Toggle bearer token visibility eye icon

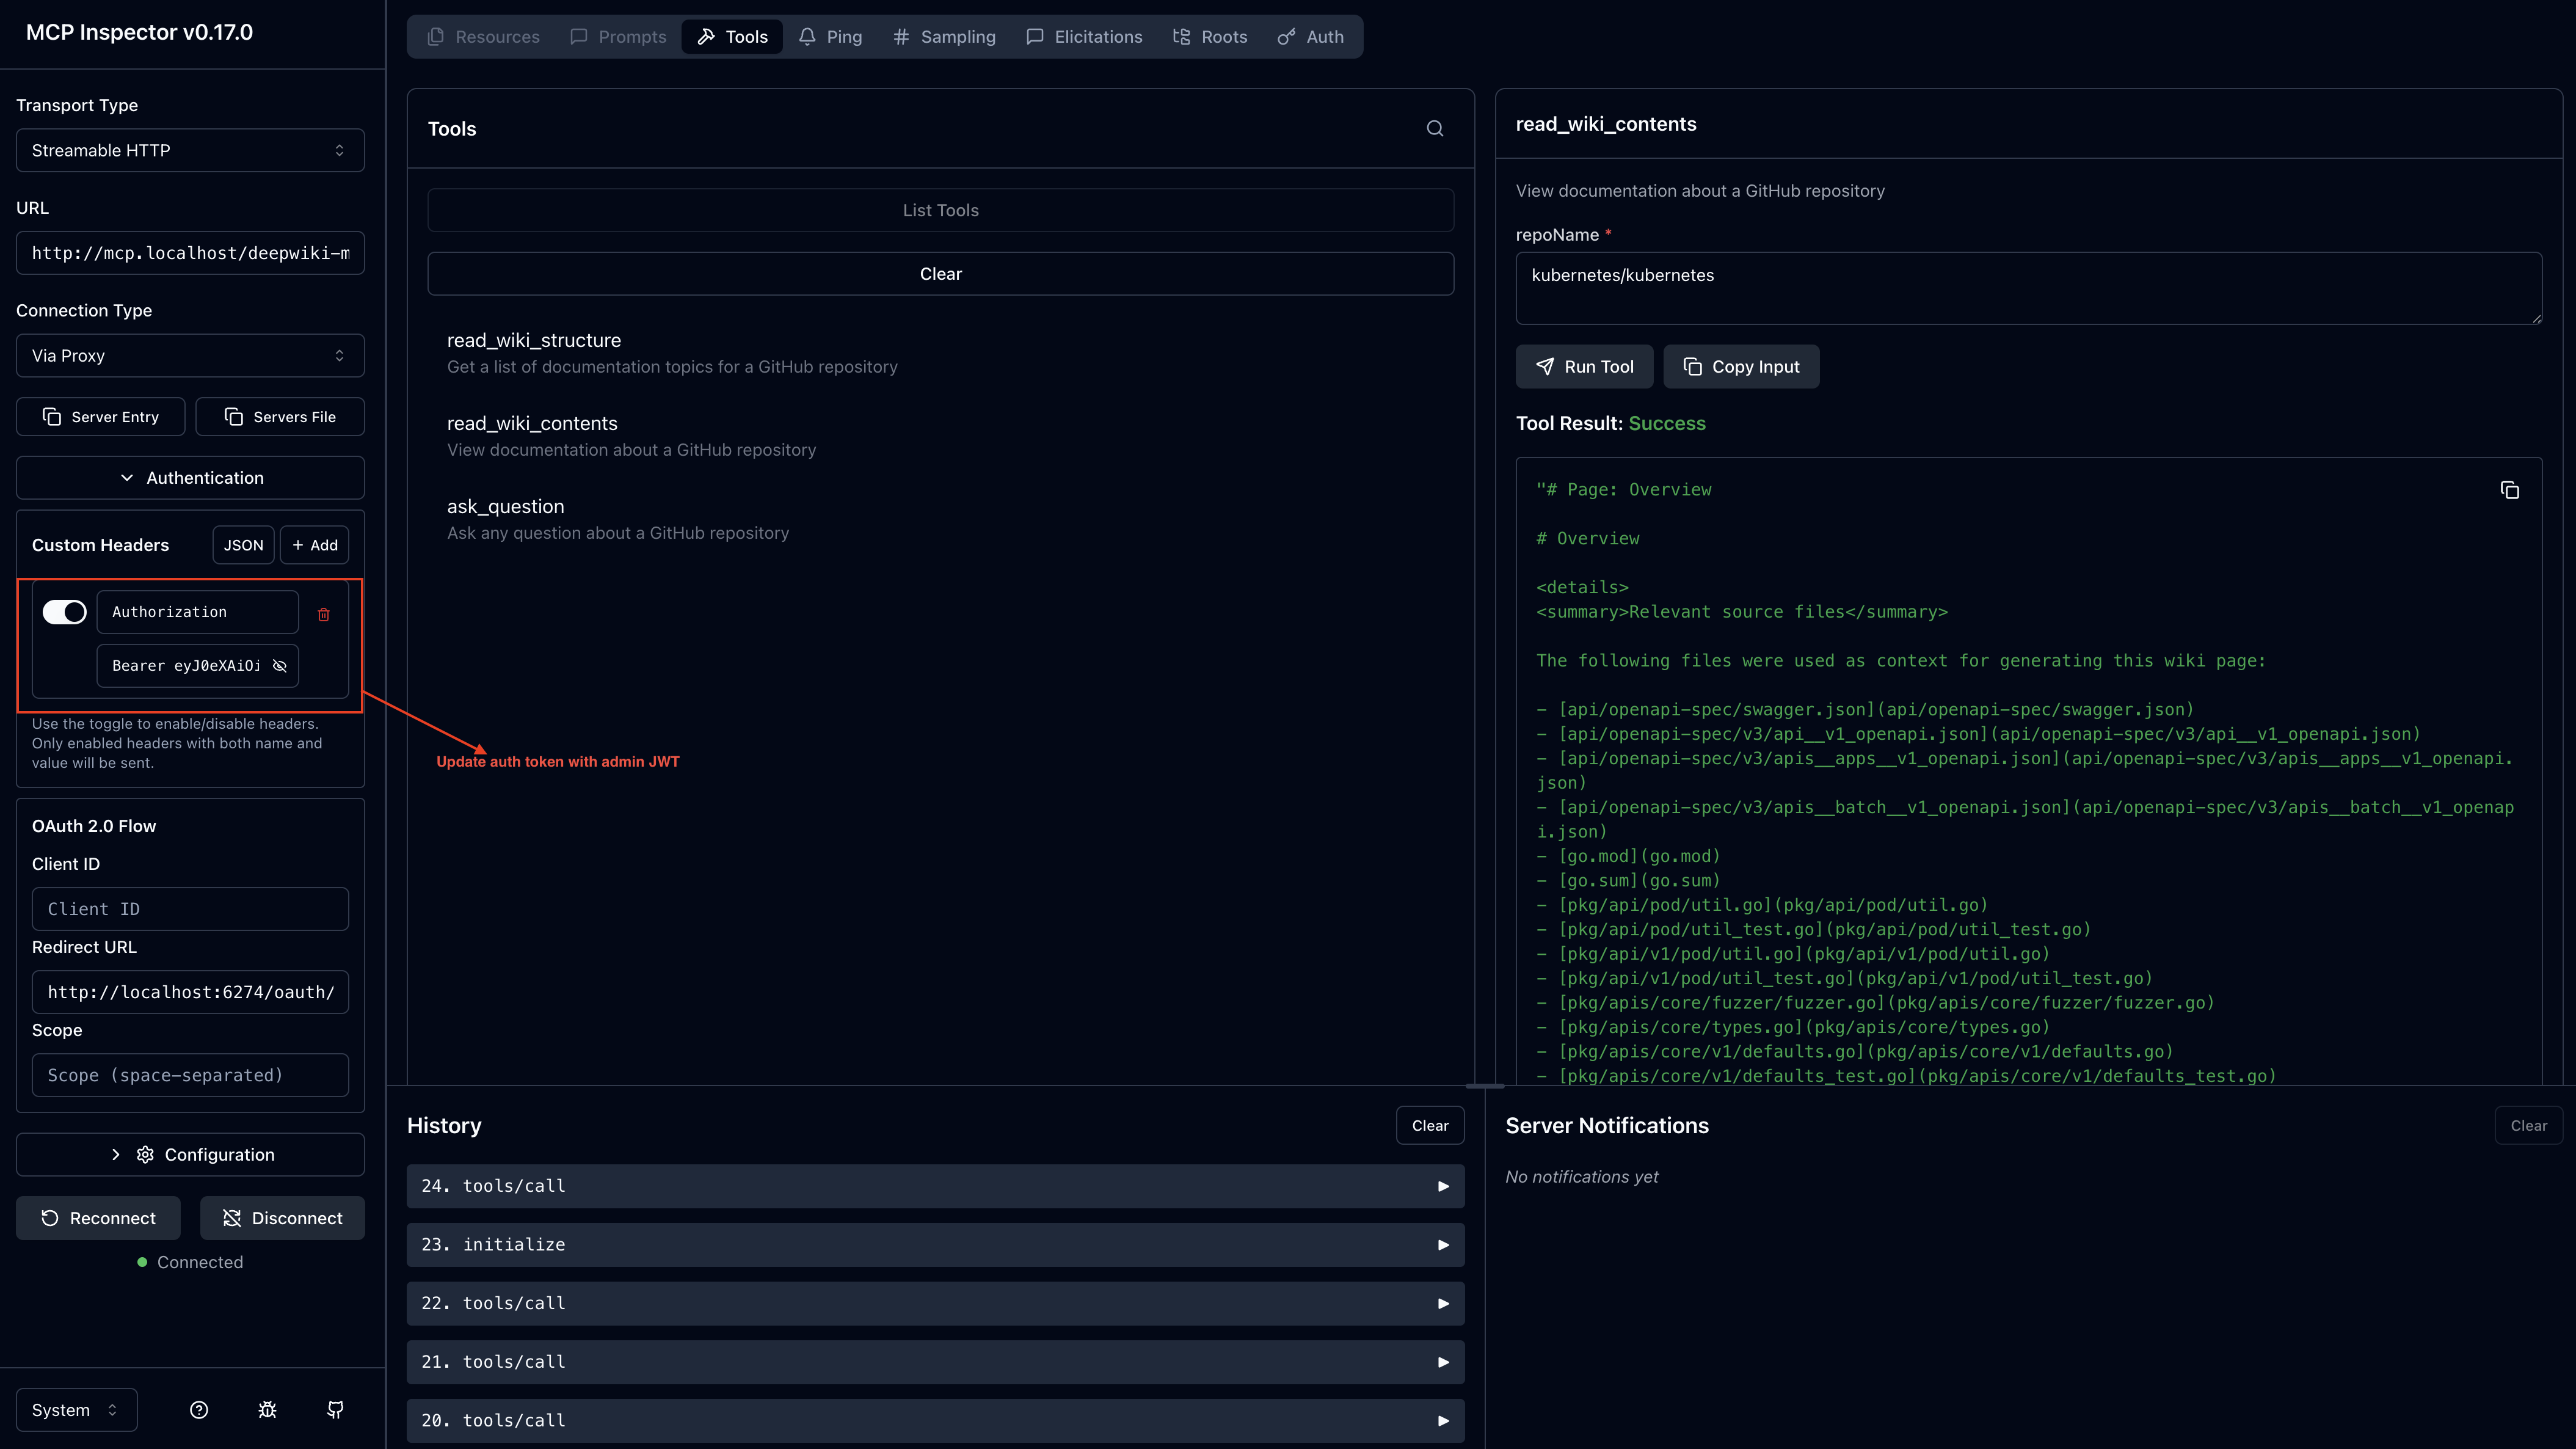pos(280,666)
